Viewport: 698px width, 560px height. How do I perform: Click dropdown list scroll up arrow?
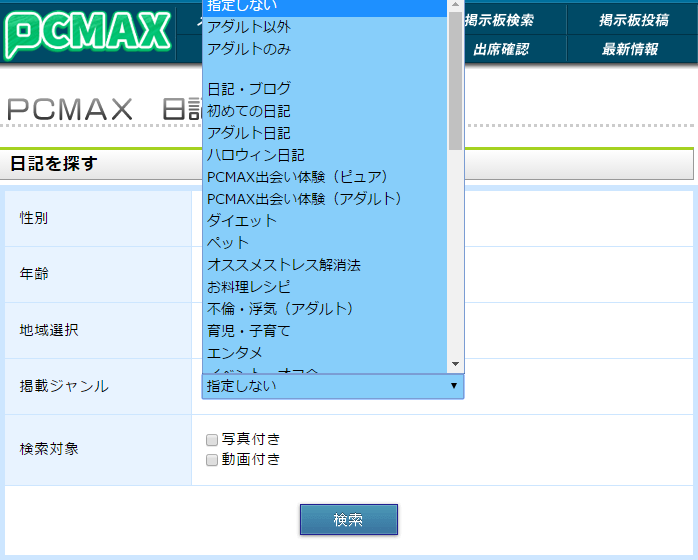pos(455,5)
